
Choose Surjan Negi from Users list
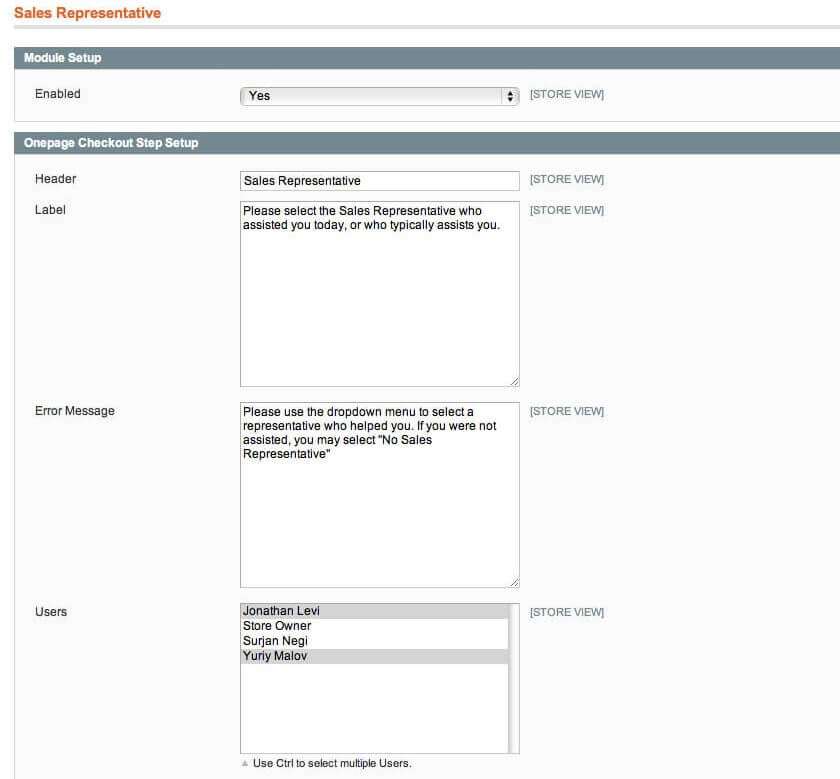374,641
